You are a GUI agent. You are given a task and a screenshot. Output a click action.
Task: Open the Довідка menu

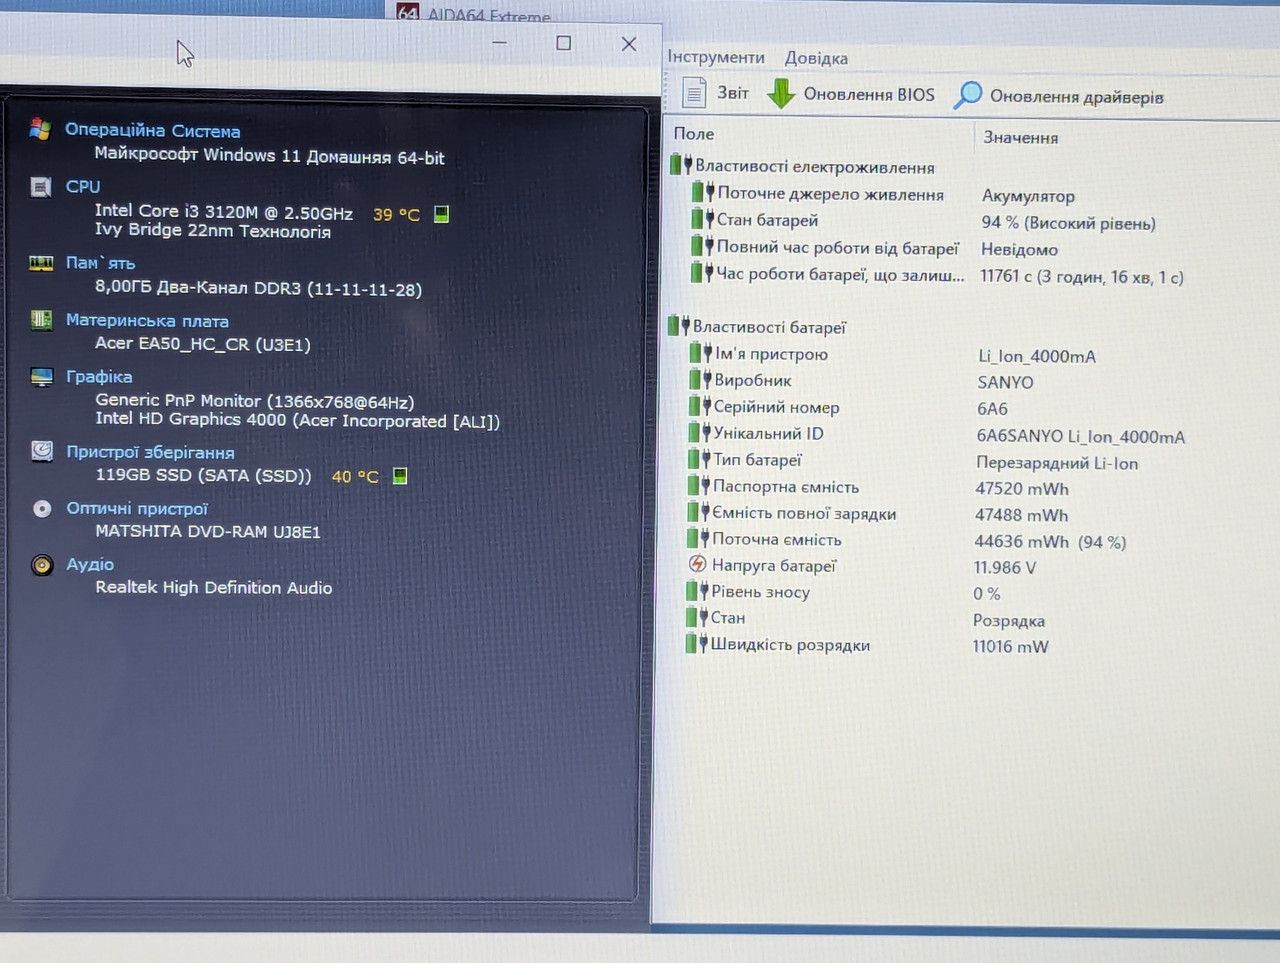click(x=816, y=58)
